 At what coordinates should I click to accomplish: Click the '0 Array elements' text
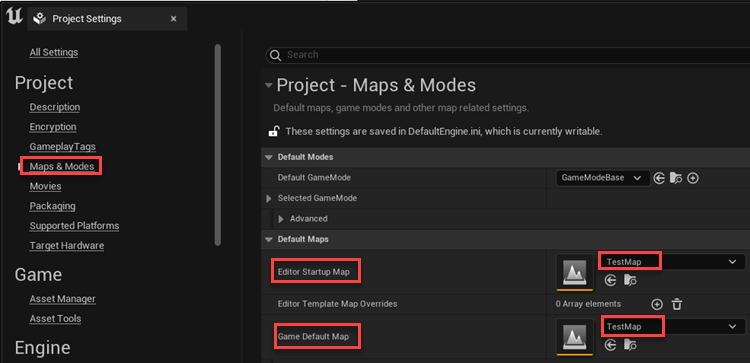coord(588,304)
